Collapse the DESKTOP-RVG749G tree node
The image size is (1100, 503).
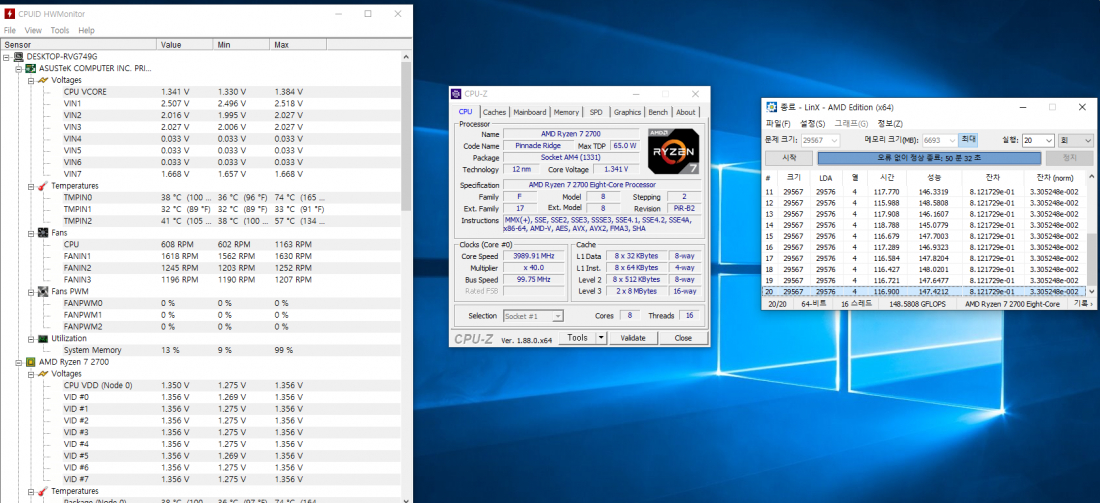[8, 57]
